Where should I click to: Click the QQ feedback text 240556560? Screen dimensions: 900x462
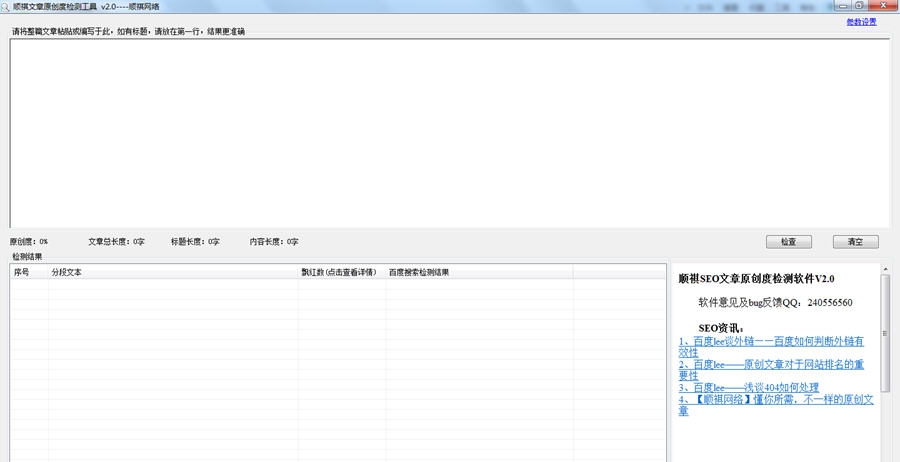click(829, 302)
